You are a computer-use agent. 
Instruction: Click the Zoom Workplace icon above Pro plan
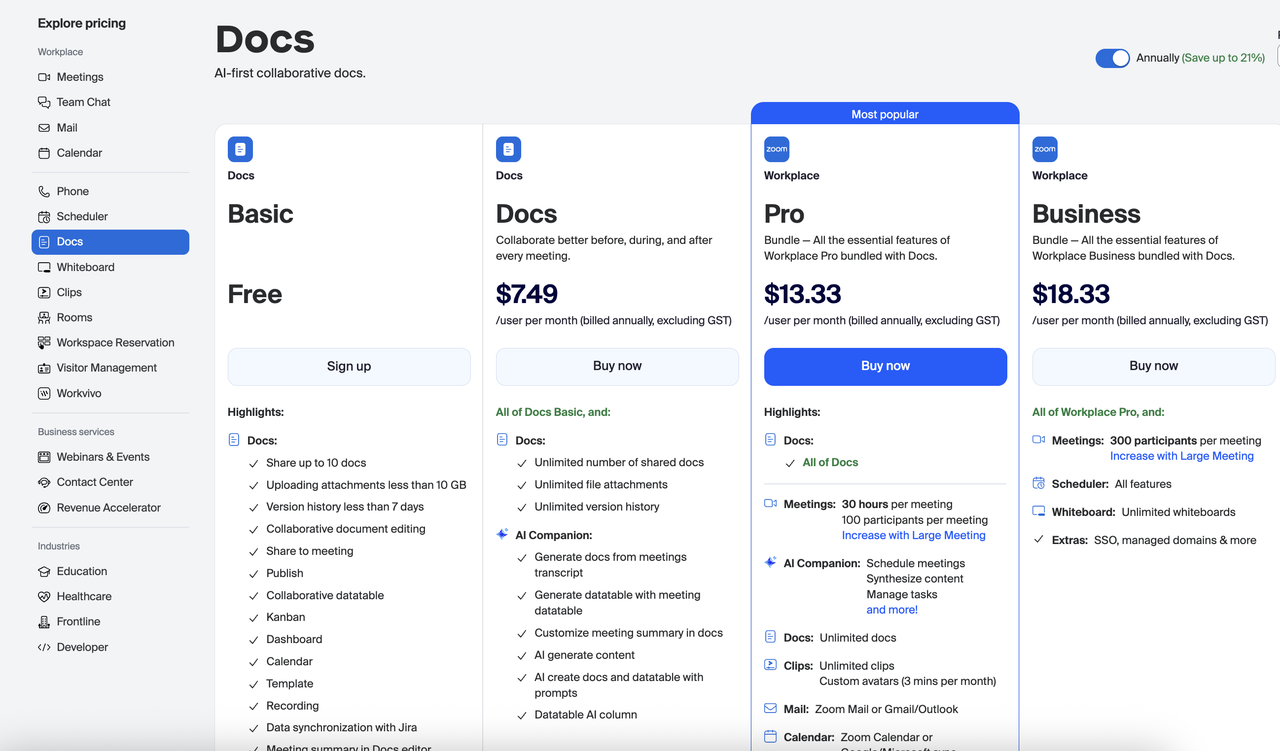(776, 149)
